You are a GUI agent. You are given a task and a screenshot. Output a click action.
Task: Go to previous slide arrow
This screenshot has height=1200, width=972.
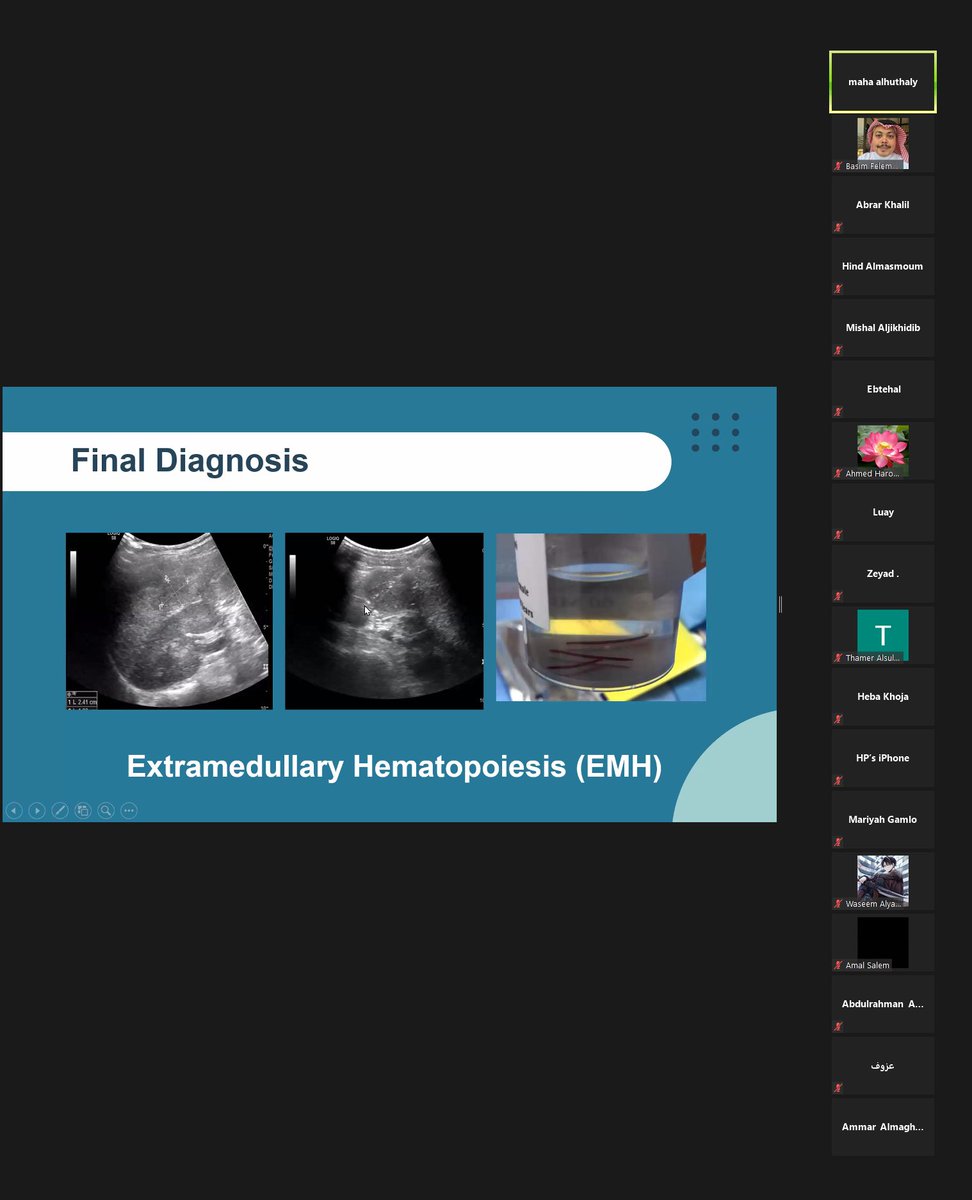pos(14,811)
